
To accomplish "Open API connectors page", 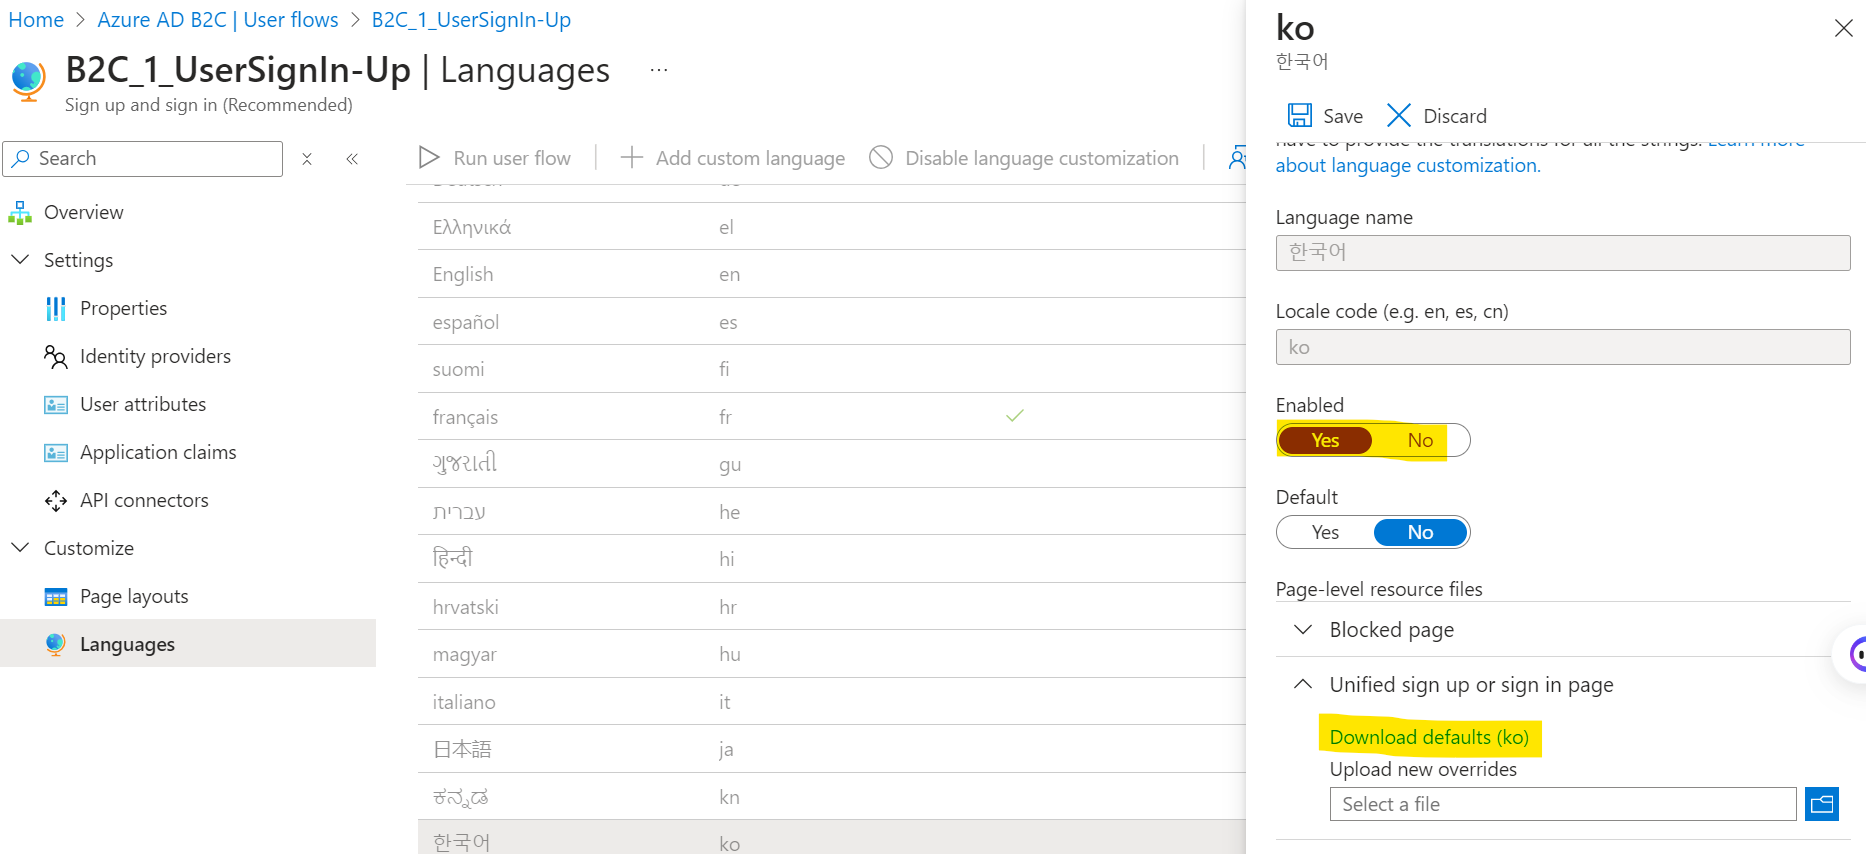I will click(144, 500).
